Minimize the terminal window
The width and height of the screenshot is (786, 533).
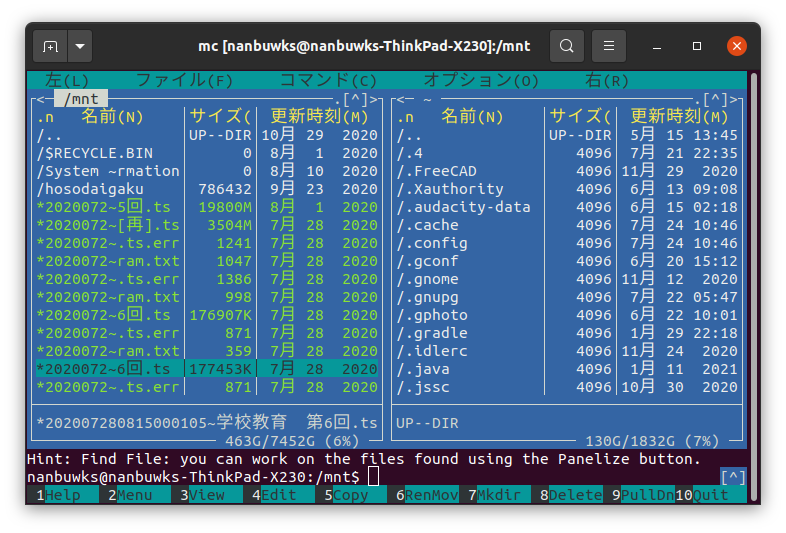pyautogui.click(x=657, y=47)
